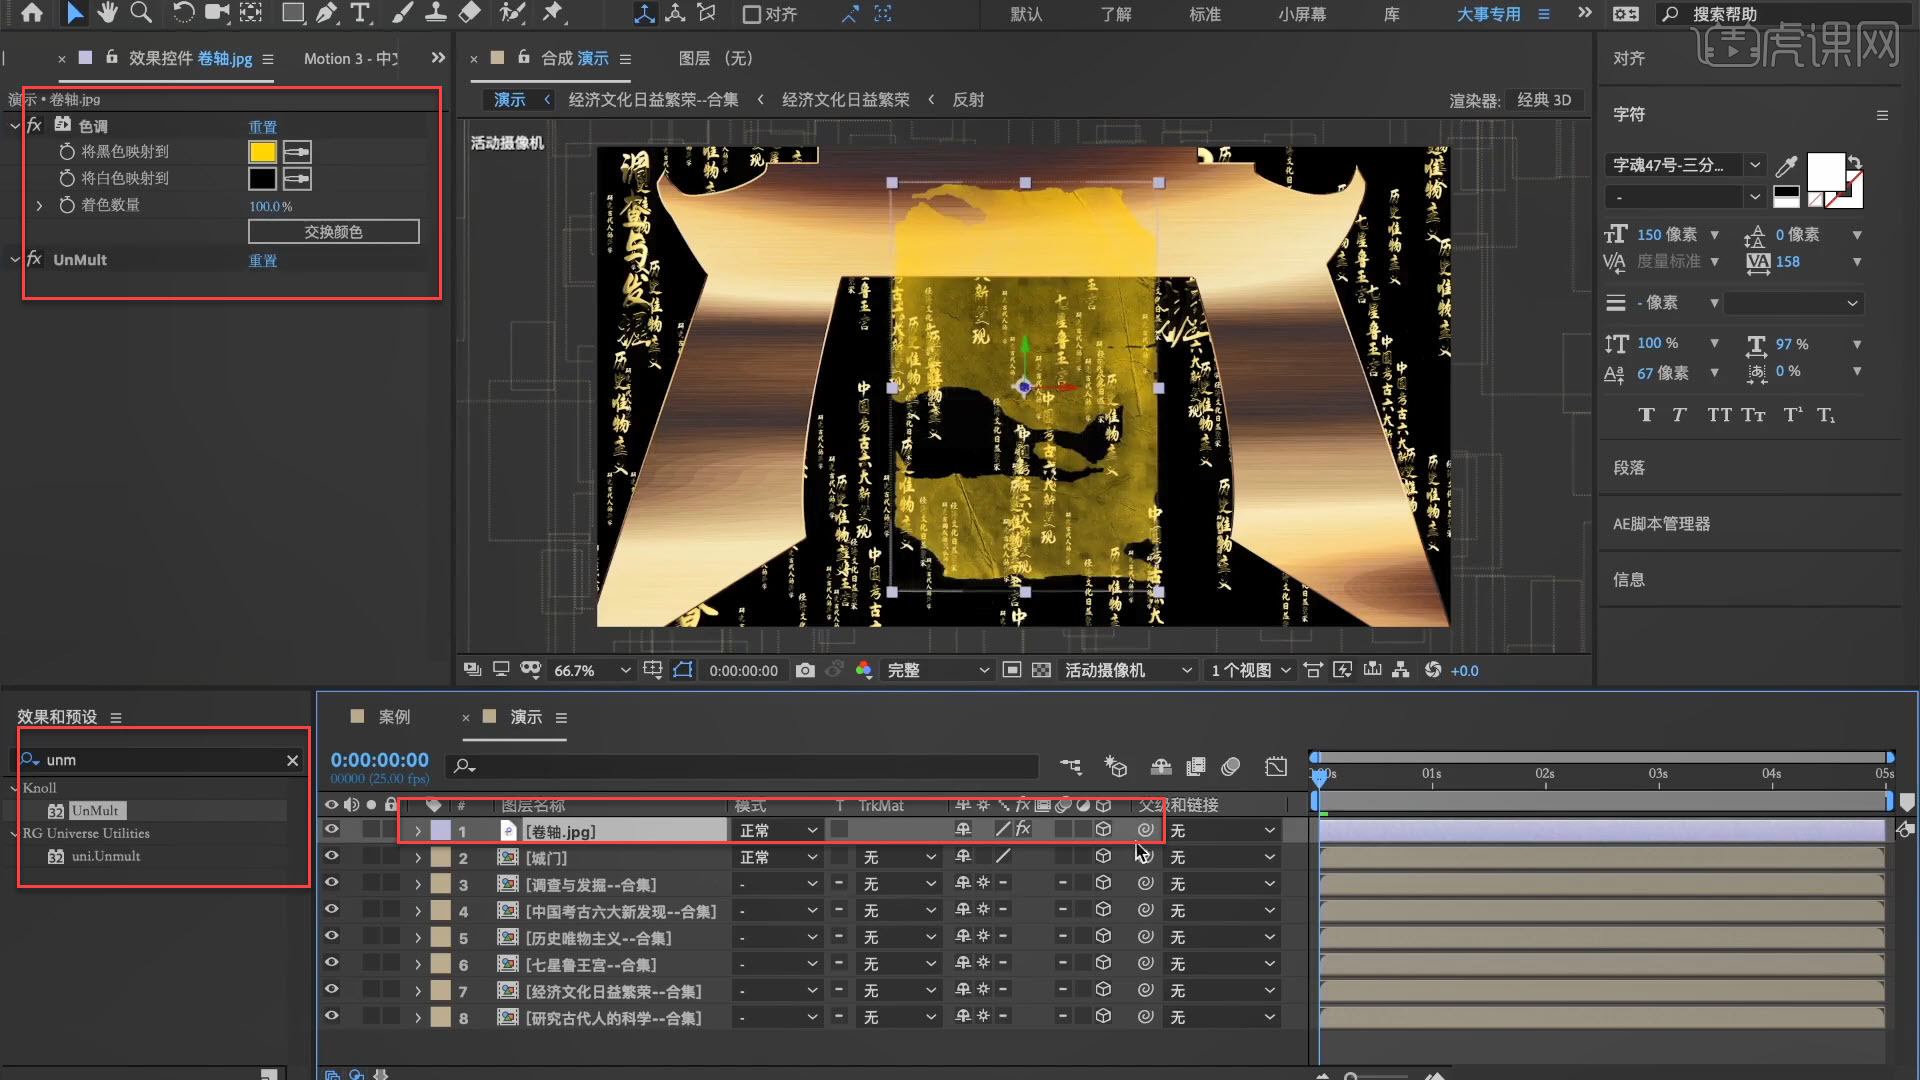
Task: Click the Home icon in top toolbar
Action: click(x=32, y=13)
